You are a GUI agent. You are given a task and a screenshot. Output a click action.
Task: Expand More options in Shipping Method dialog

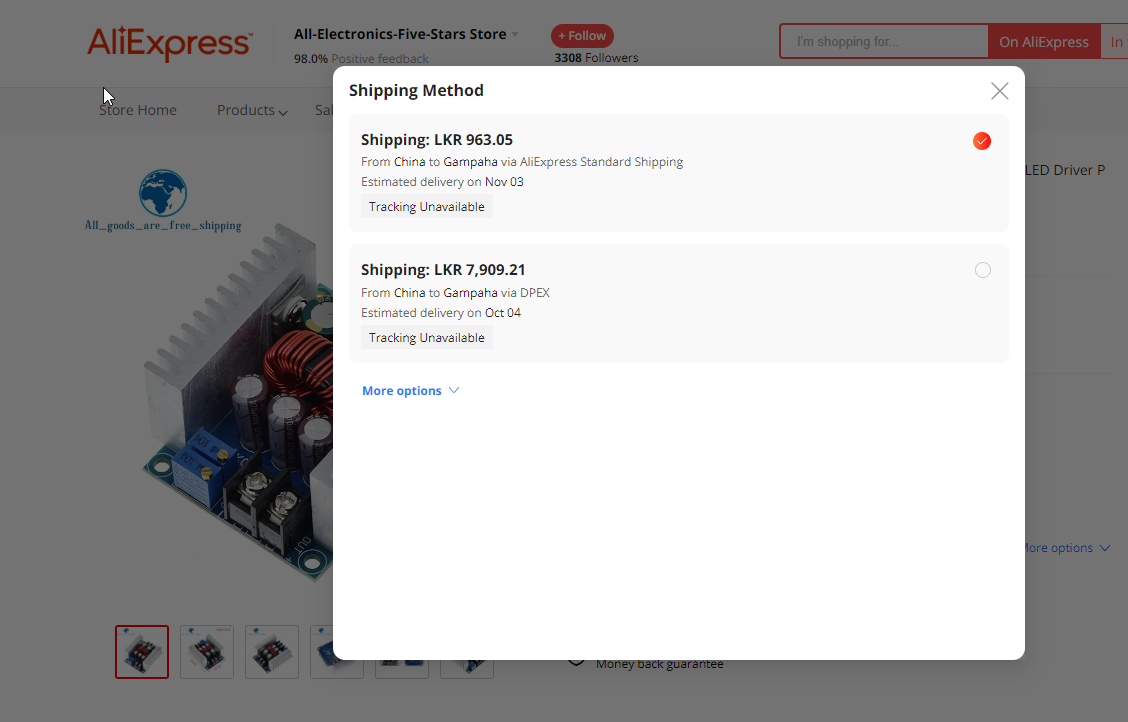[410, 390]
